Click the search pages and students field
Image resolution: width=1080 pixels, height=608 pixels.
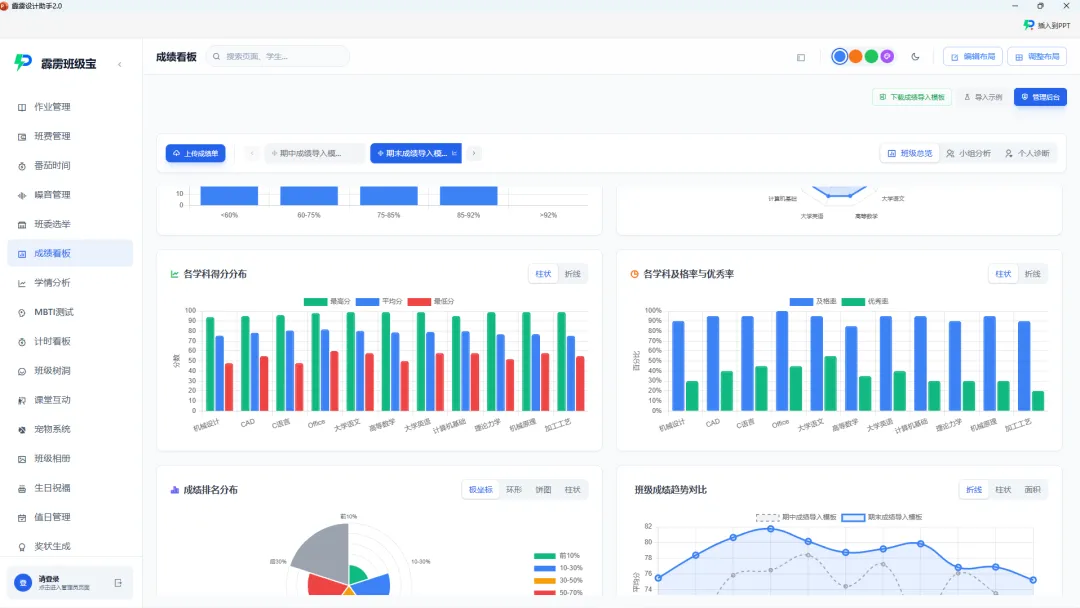[x=278, y=56]
